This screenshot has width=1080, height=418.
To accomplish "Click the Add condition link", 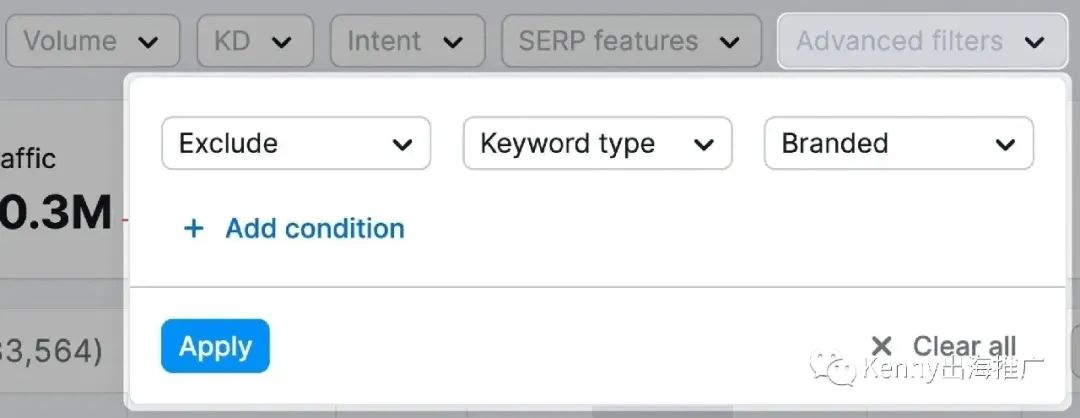I will tap(315, 229).
